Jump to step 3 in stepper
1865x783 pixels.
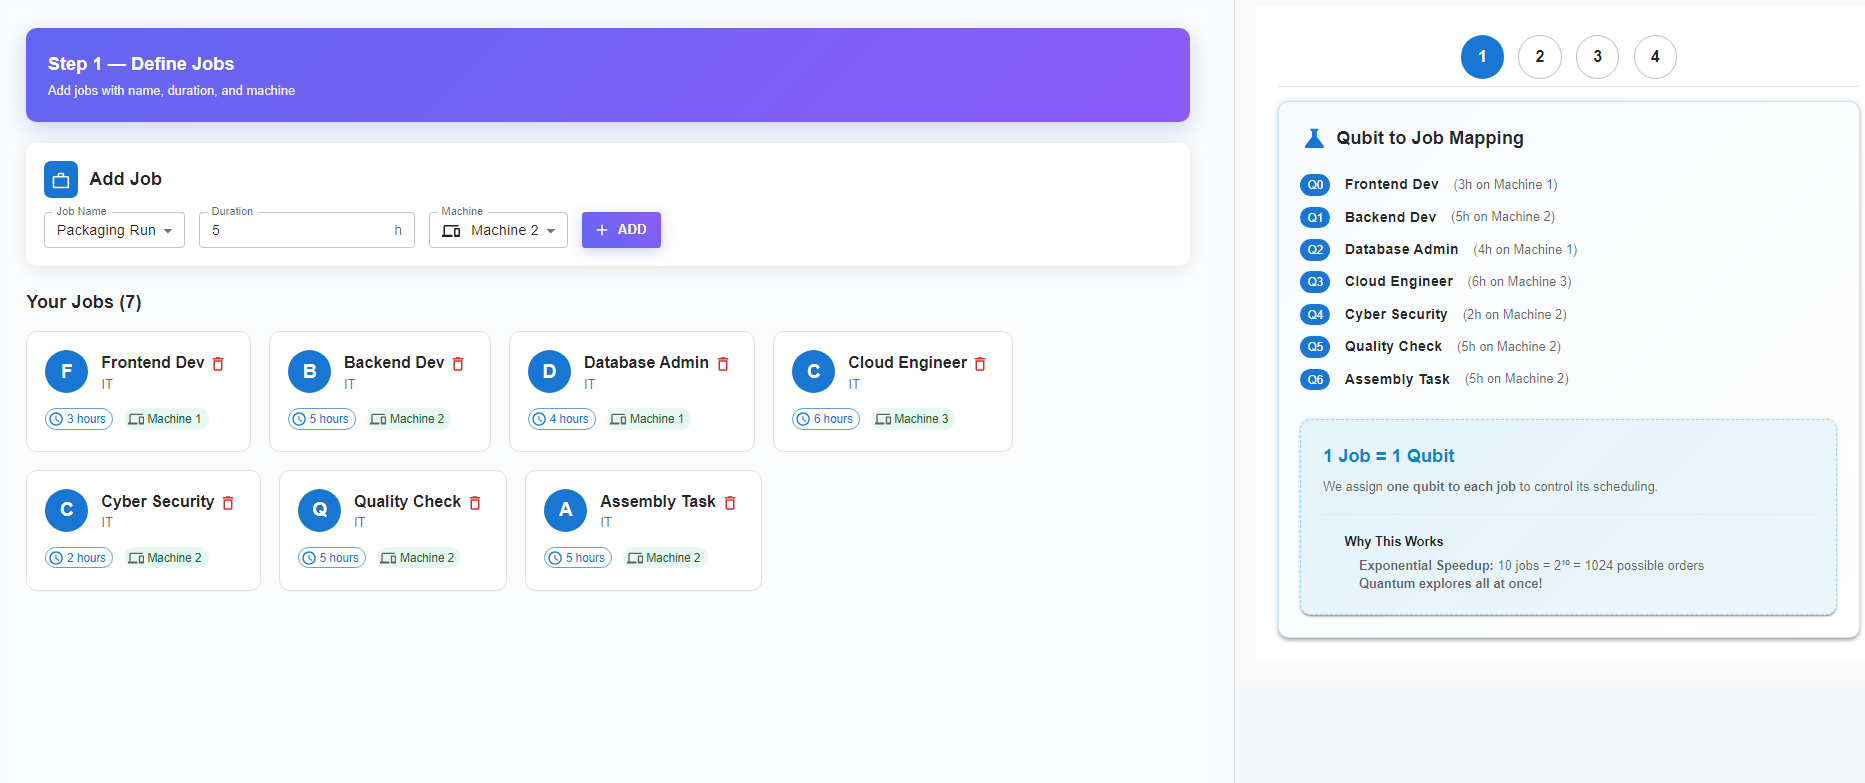tap(1597, 57)
